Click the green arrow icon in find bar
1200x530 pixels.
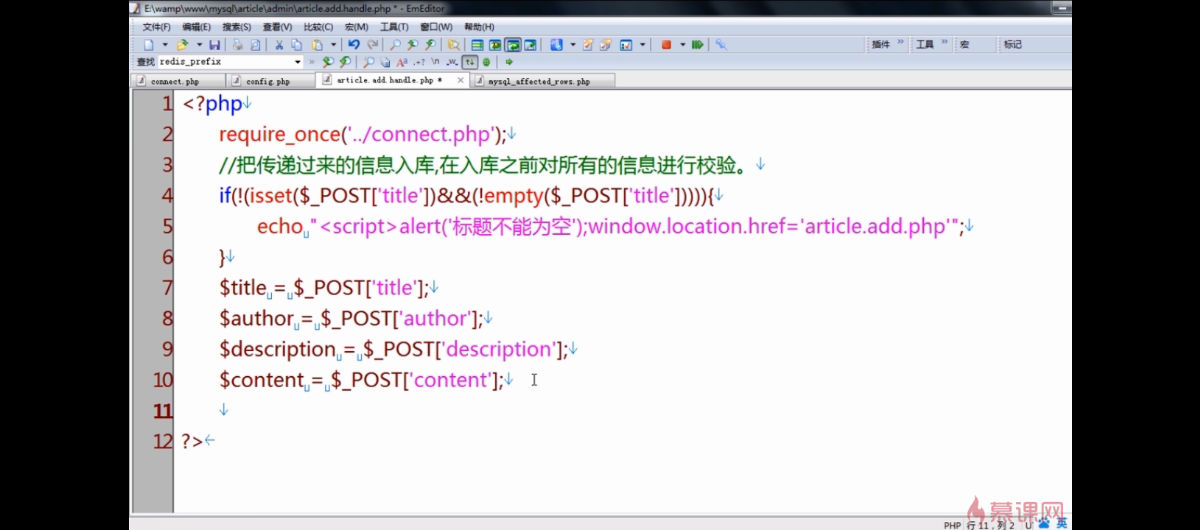[508, 62]
